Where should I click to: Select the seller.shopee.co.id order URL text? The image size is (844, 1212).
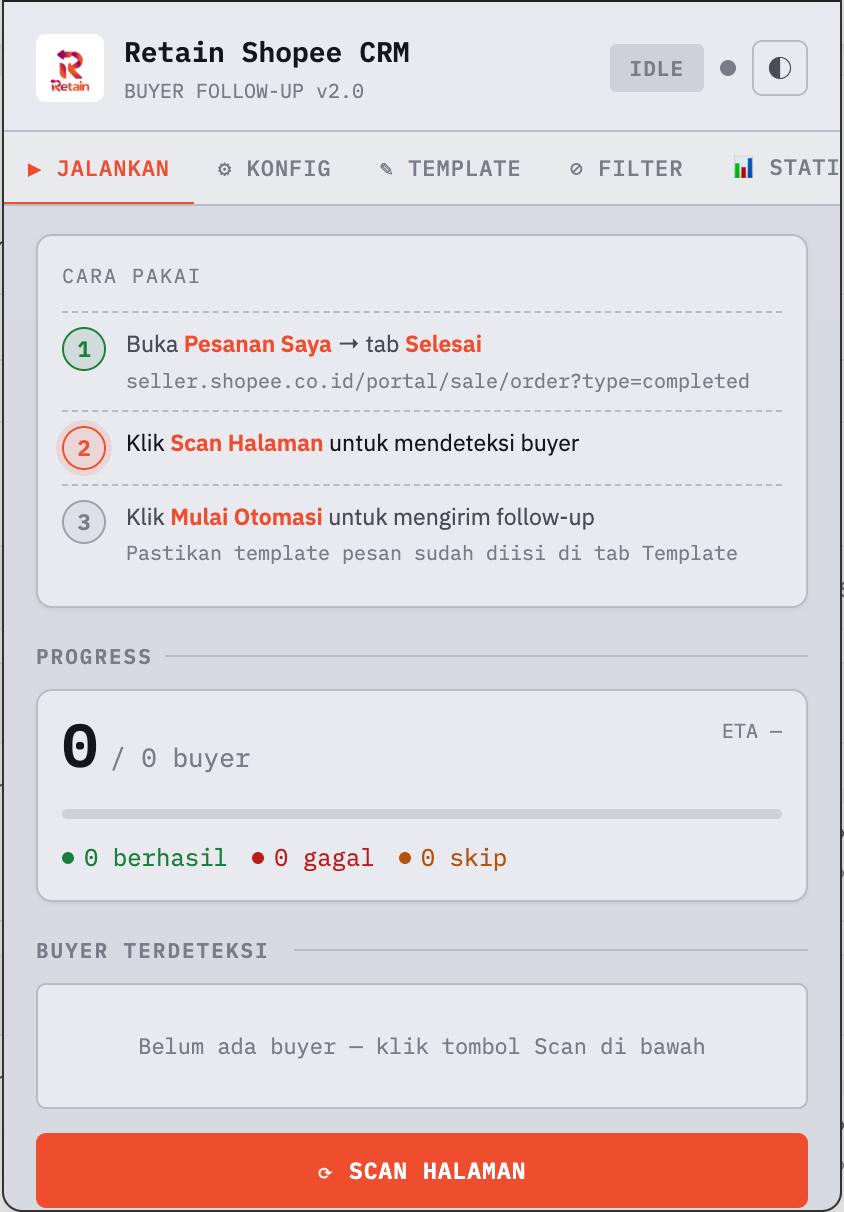tap(437, 381)
